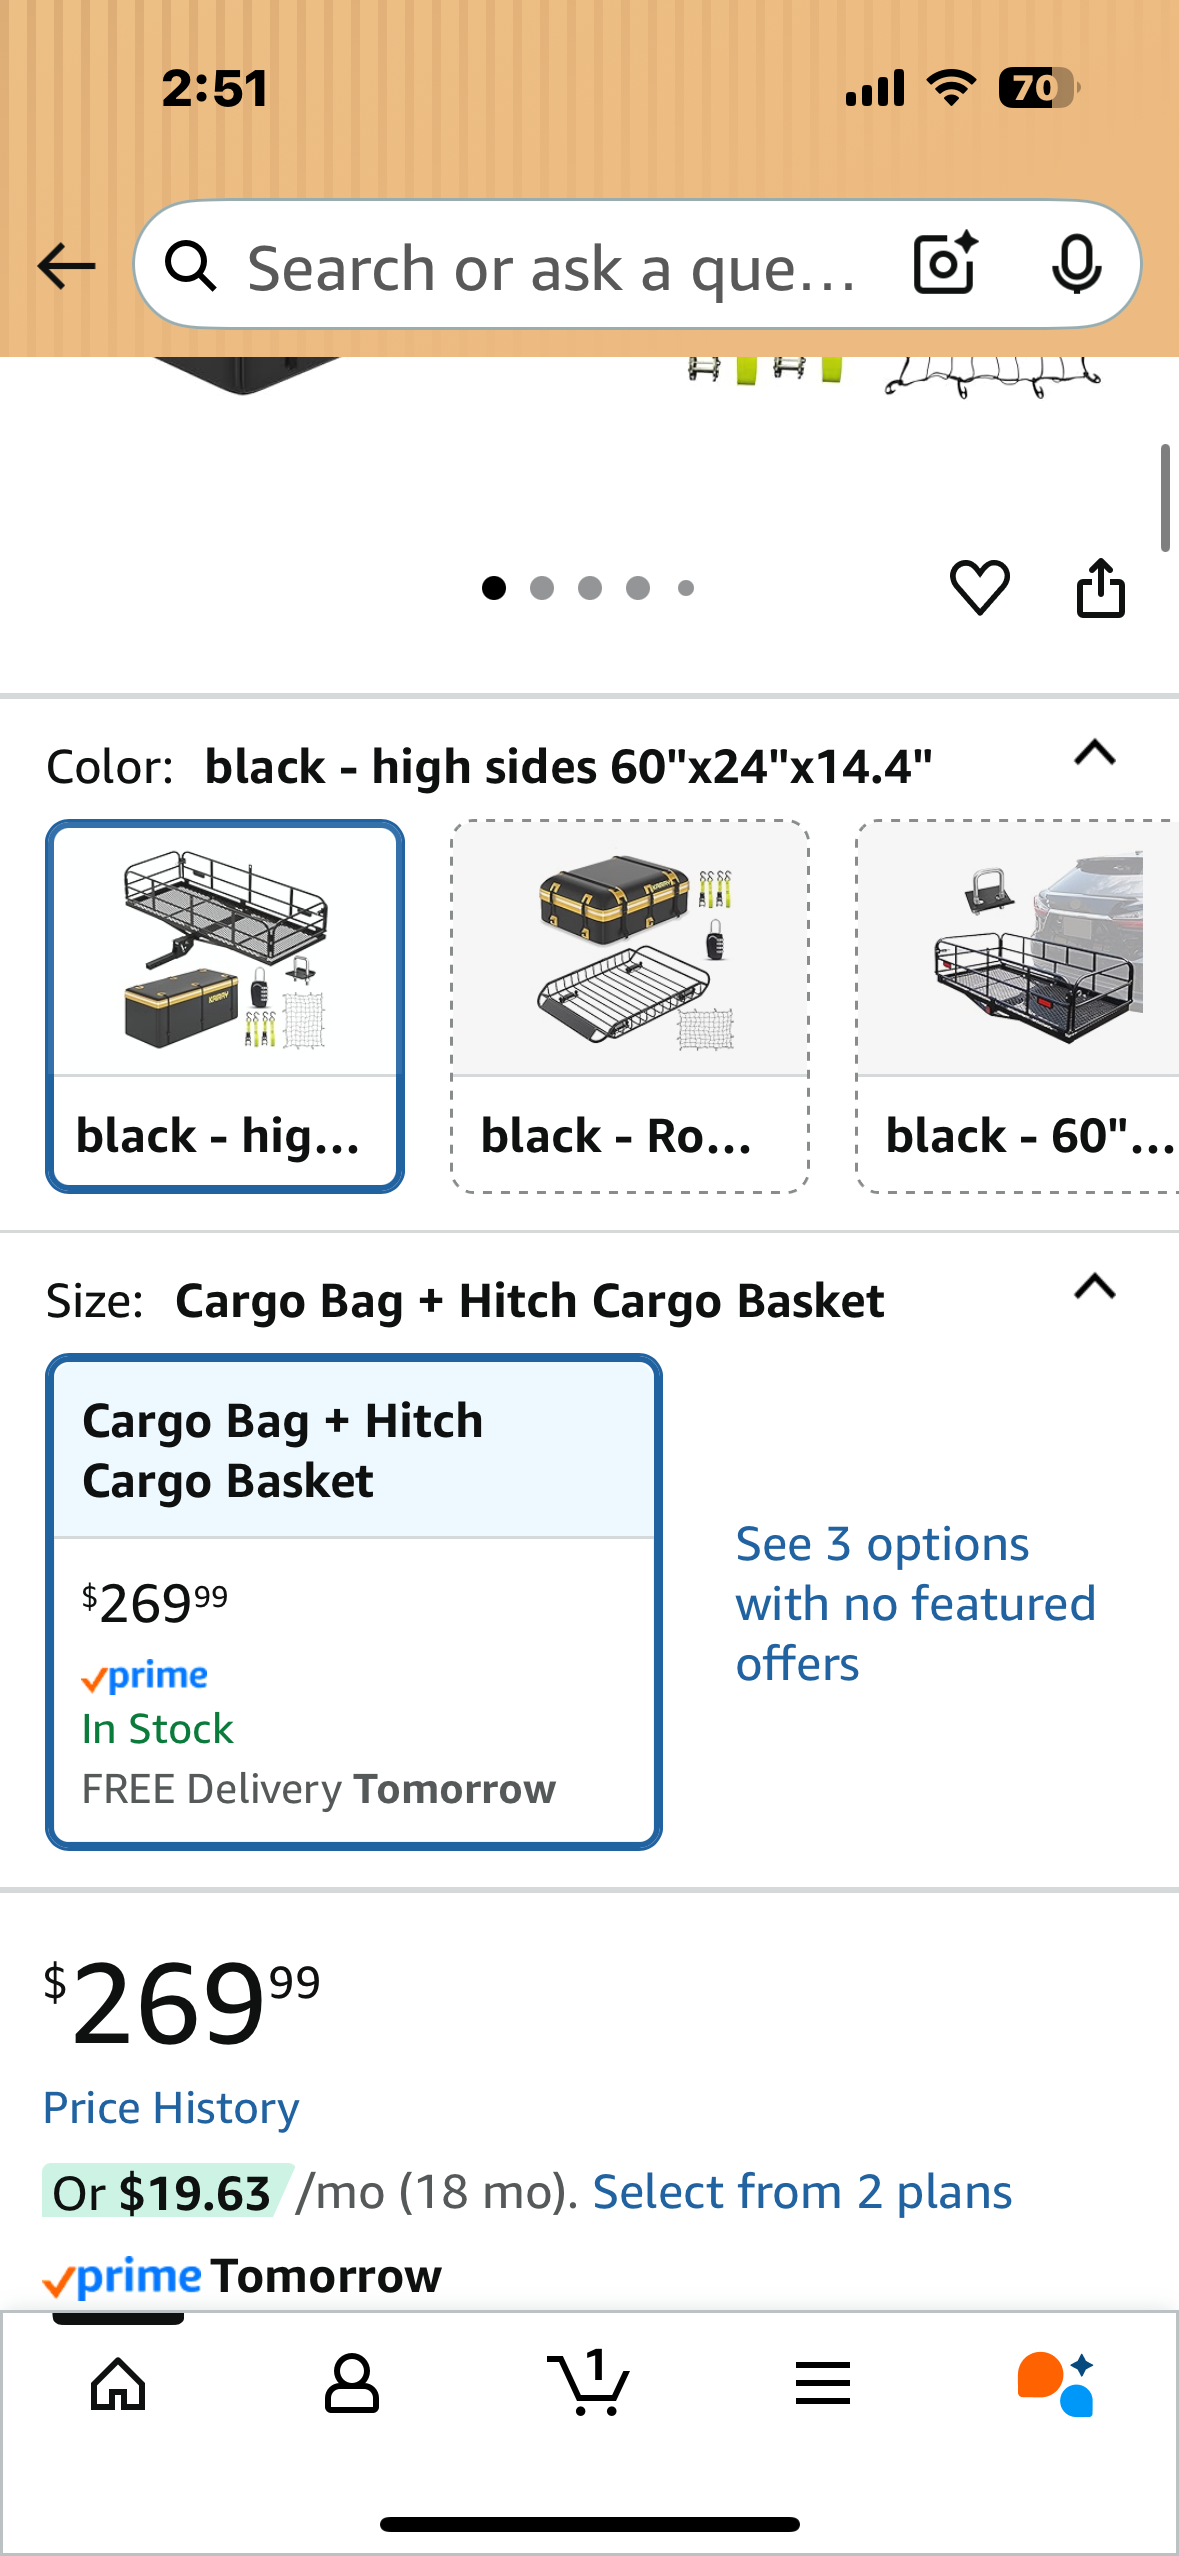The width and height of the screenshot is (1179, 2556).
Task: Collapse the Color options section
Action: [x=1094, y=753]
